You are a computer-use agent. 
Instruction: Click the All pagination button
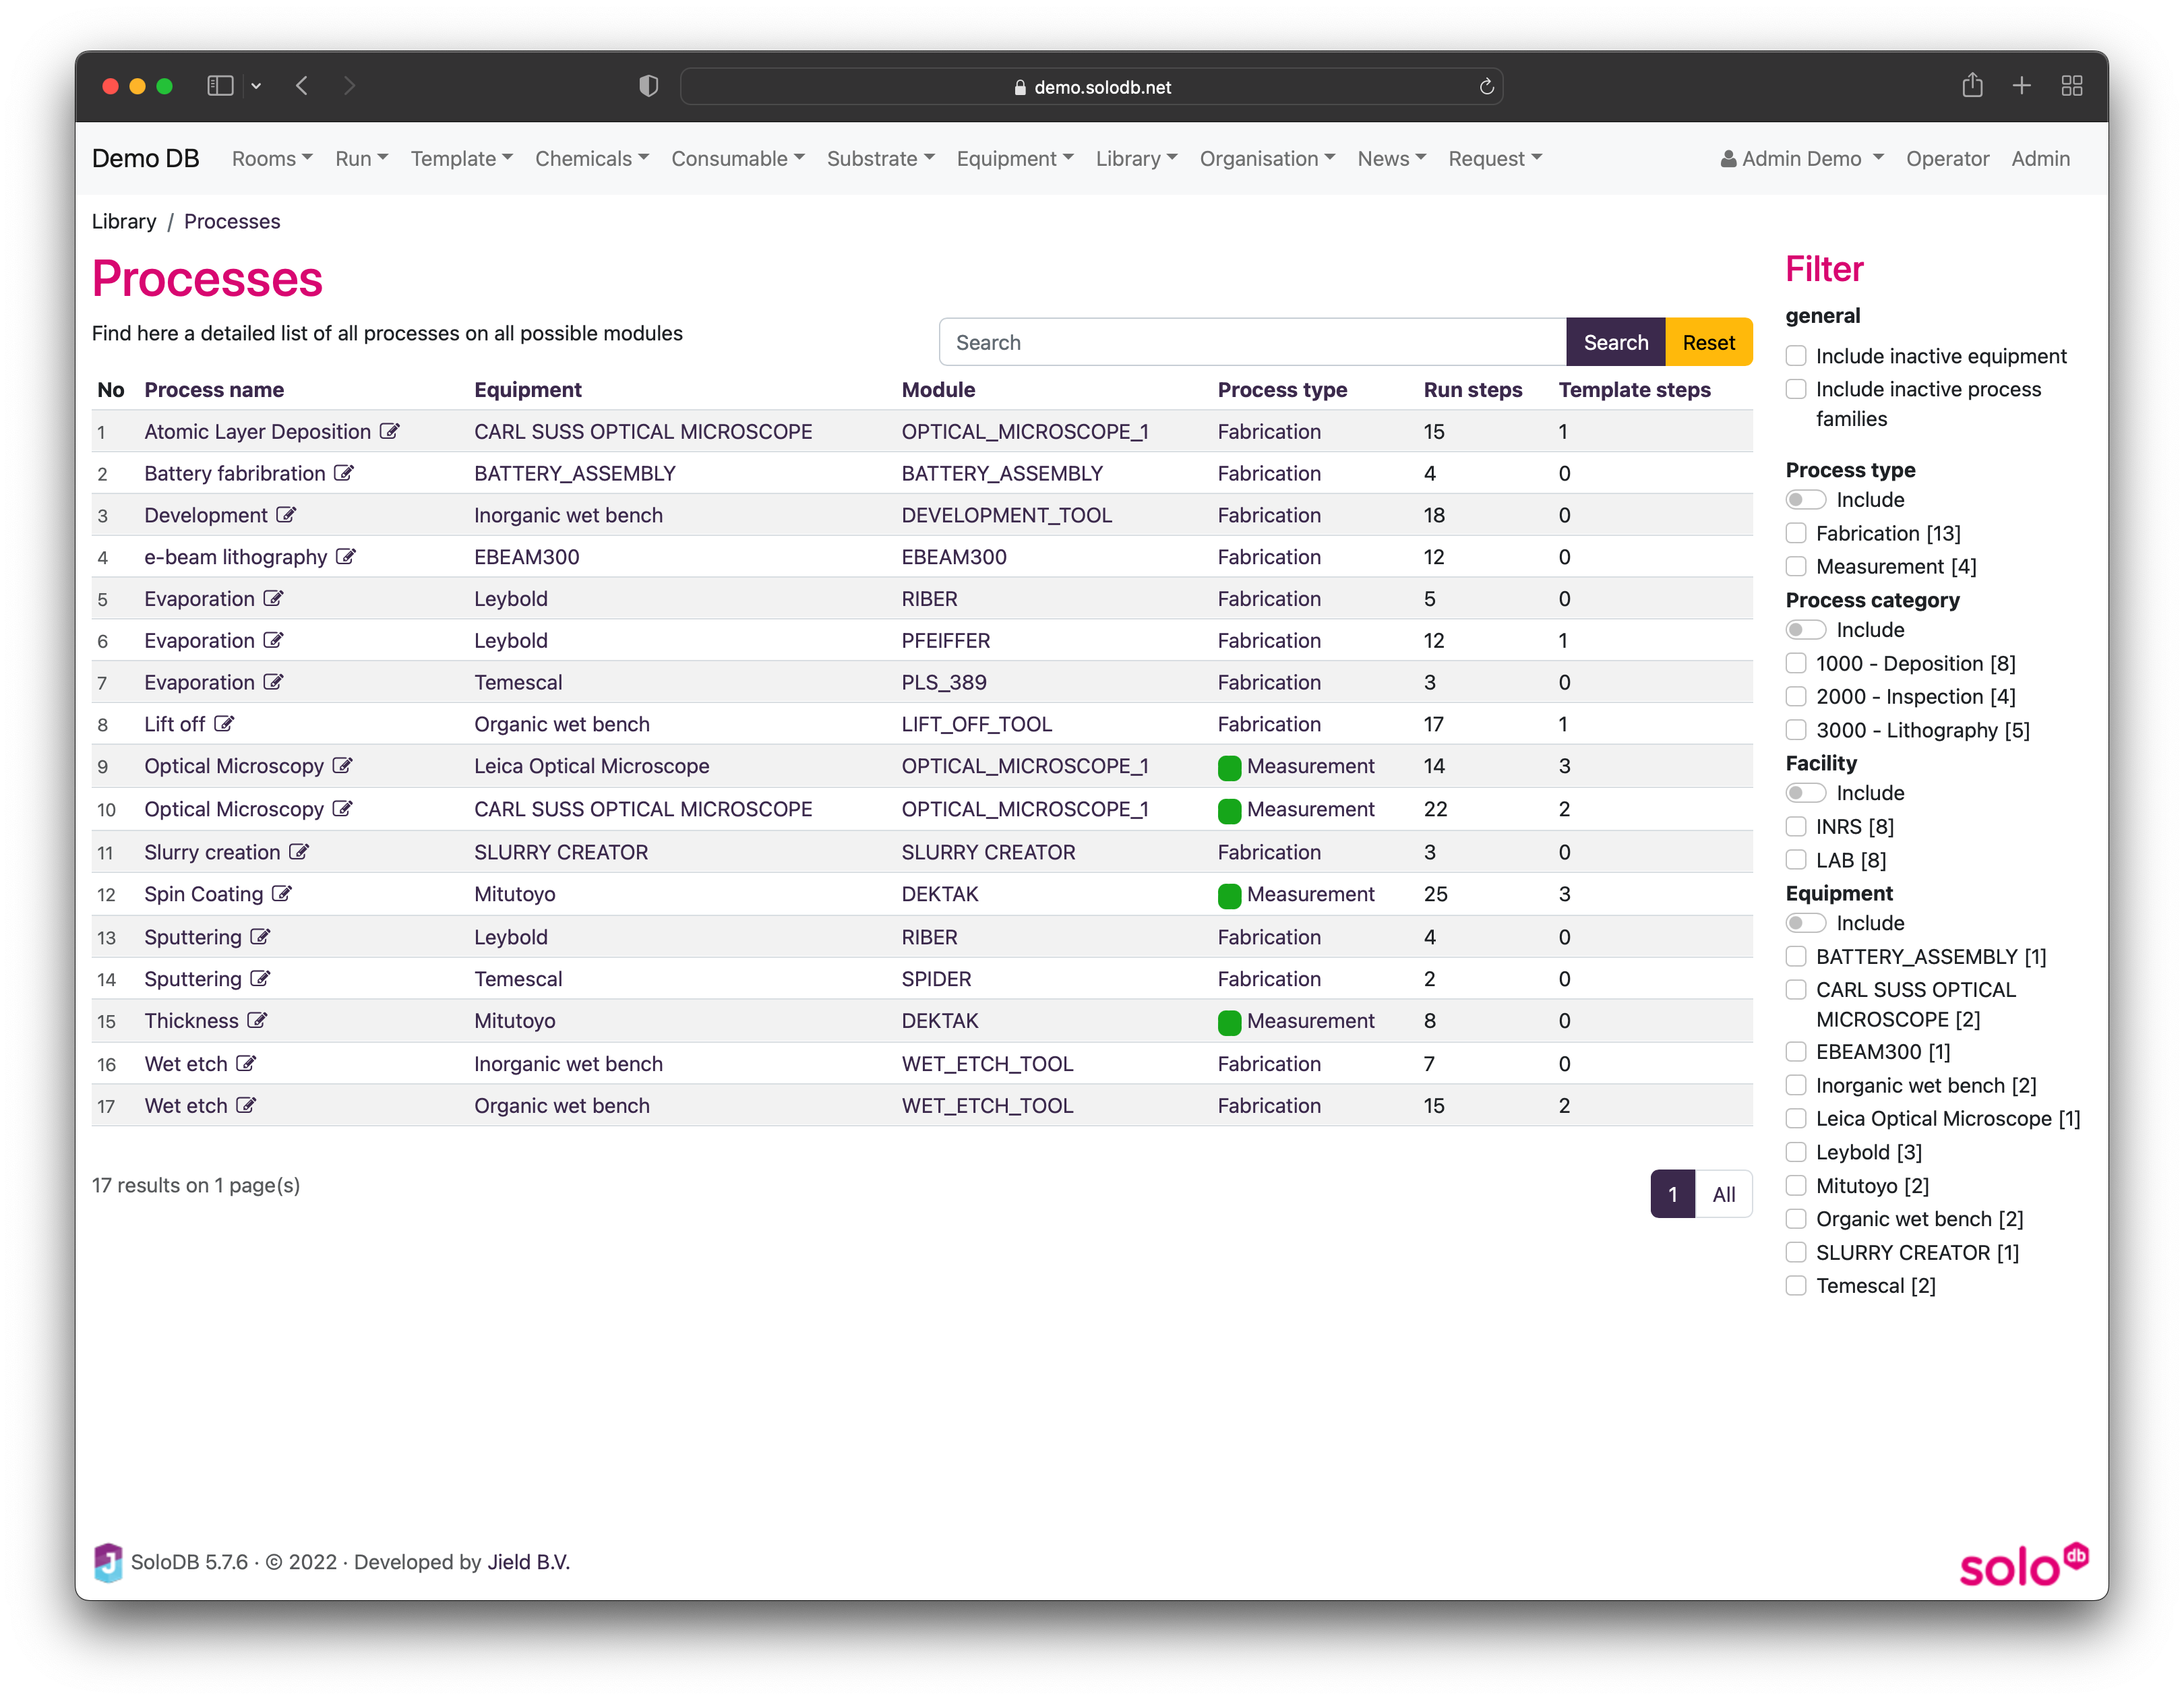click(1723, 1194)
